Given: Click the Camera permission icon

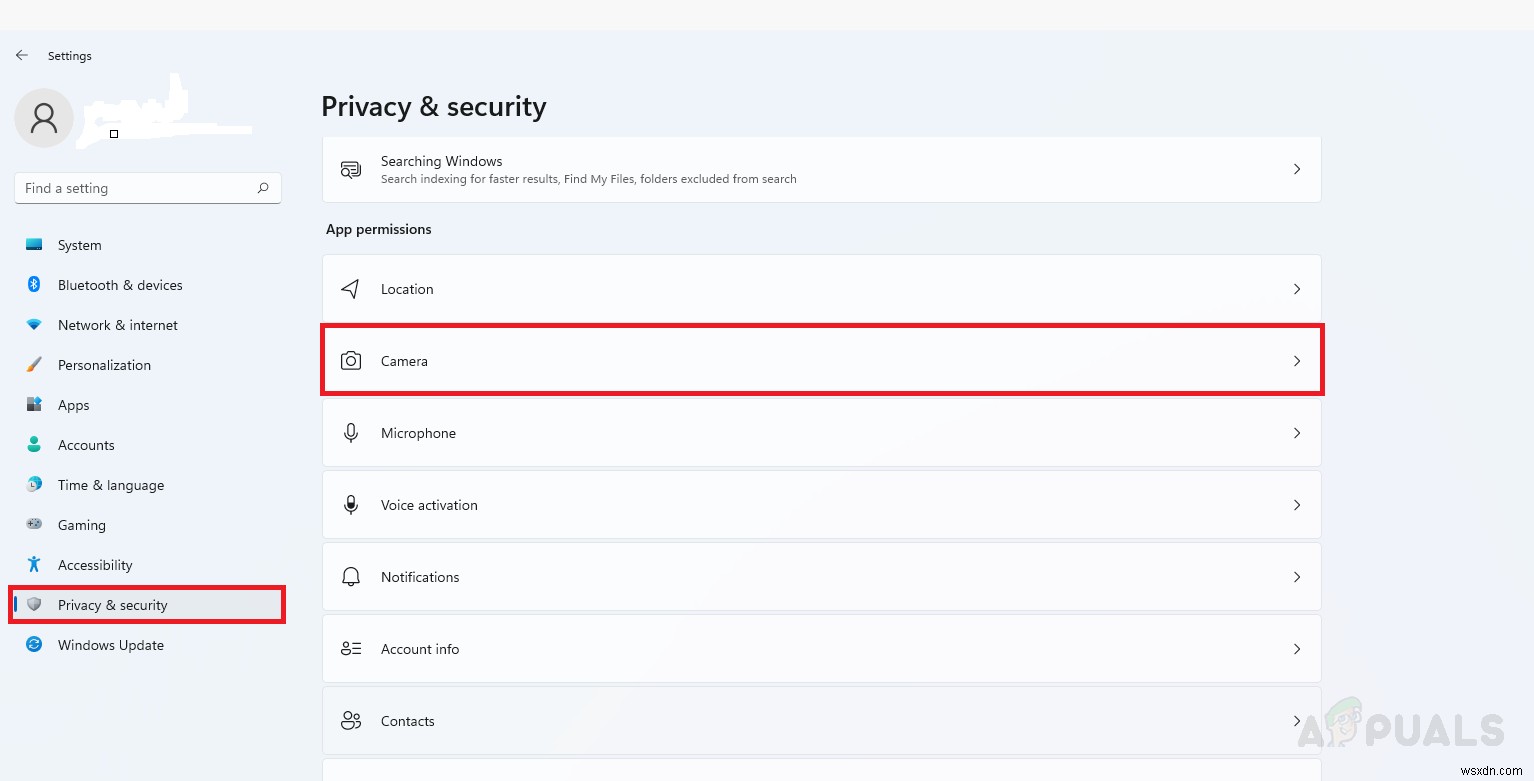Looking at the screenshot, I should 351,361.
